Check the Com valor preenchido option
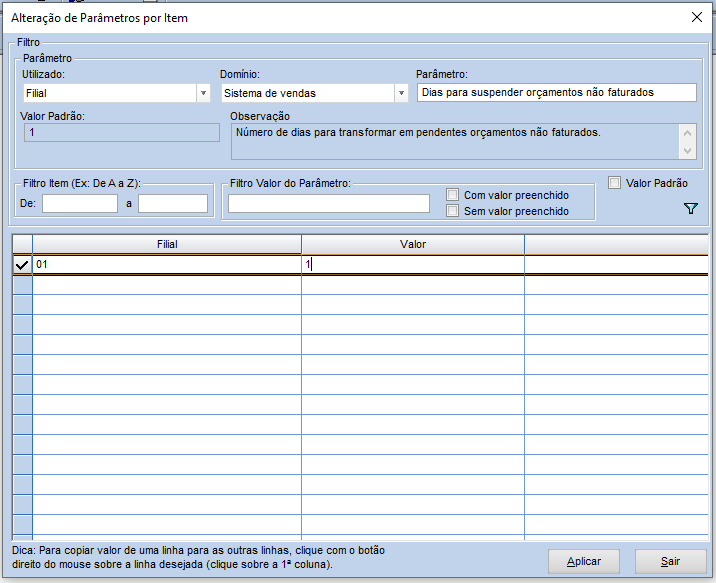The width and height of the screenshot is (716, 583). tap(453, 195)
